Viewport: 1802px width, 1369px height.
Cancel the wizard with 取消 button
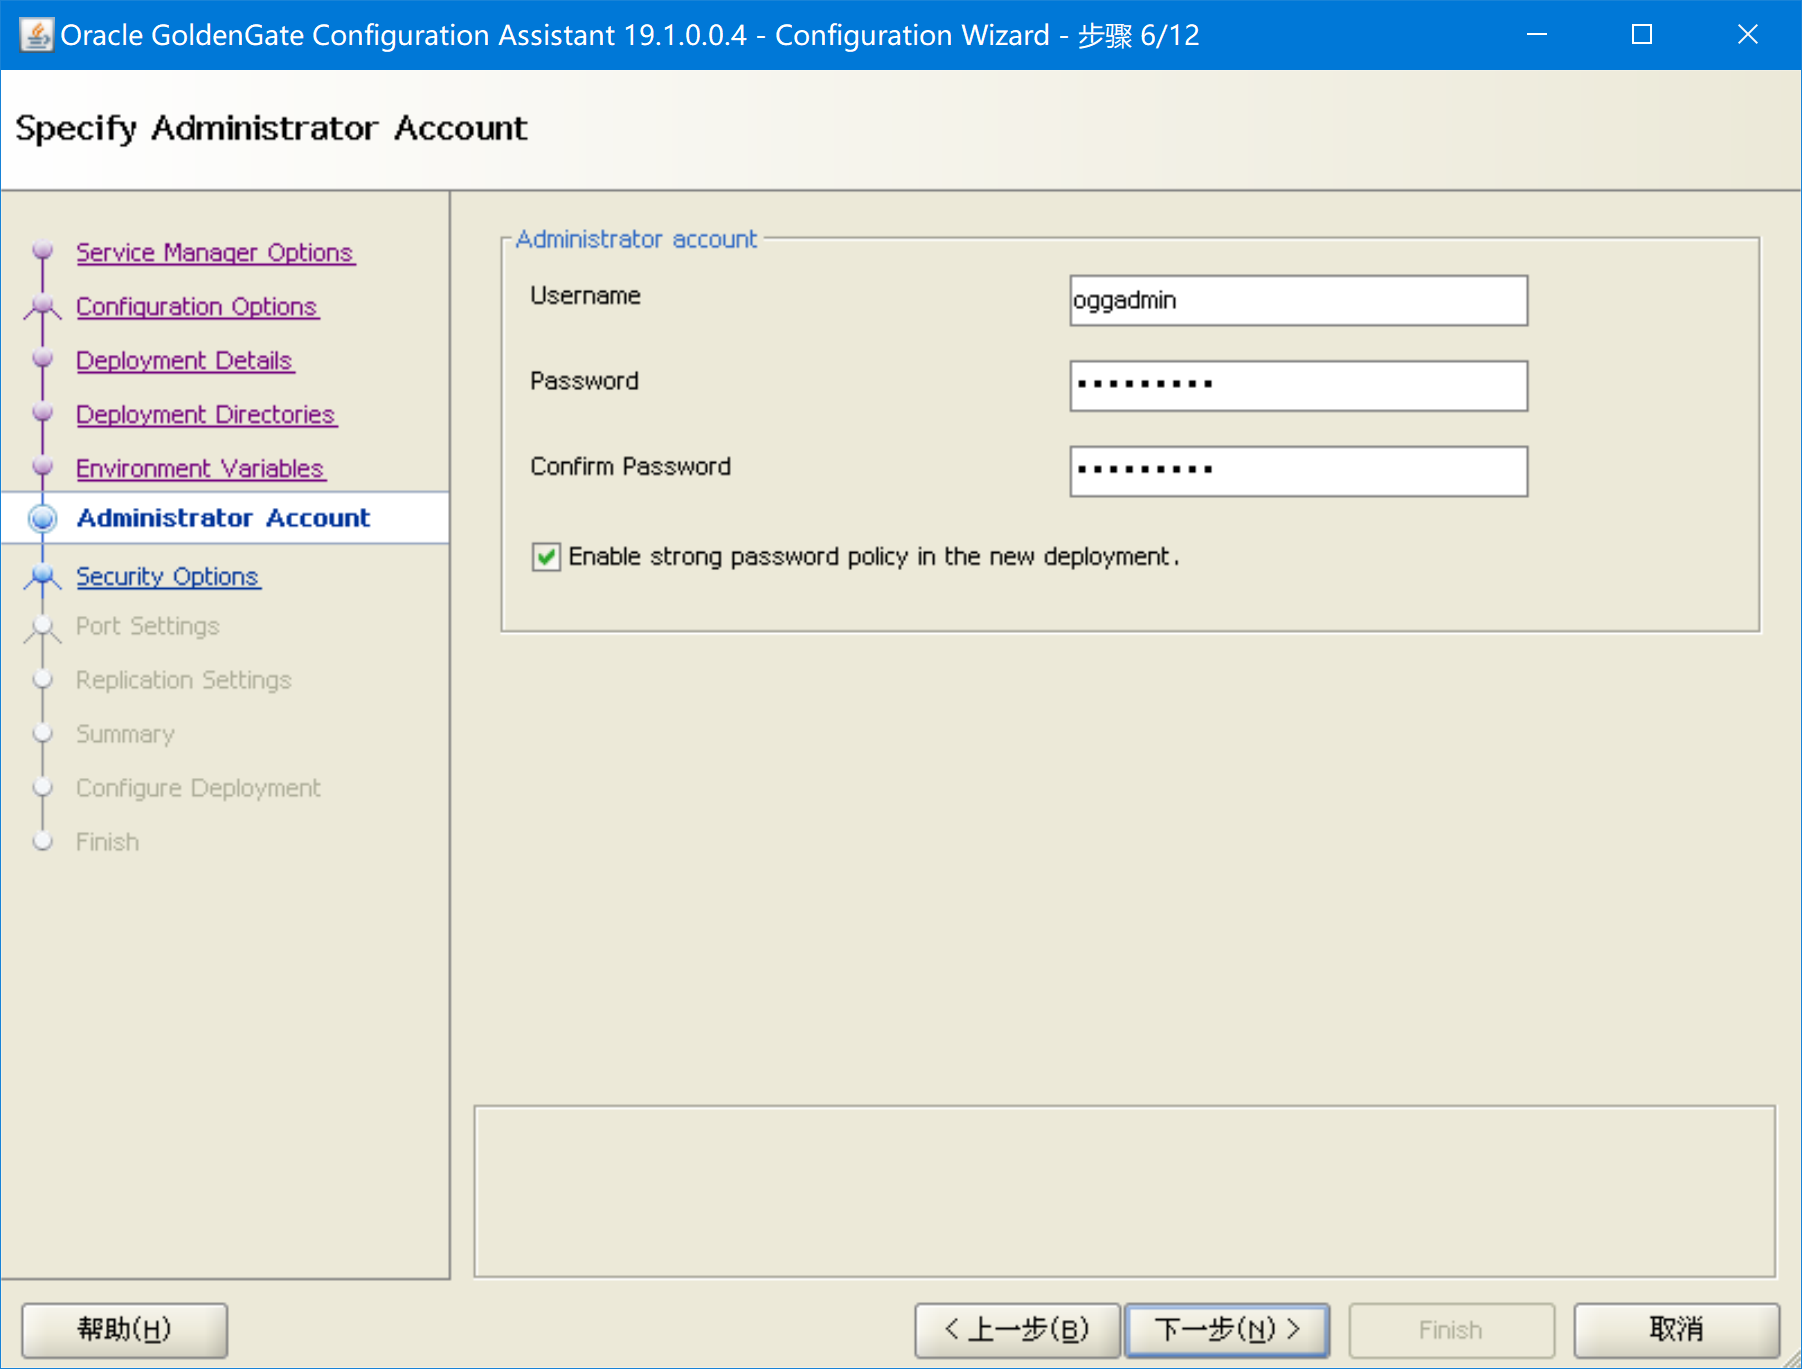[x=1677, y=1330]
